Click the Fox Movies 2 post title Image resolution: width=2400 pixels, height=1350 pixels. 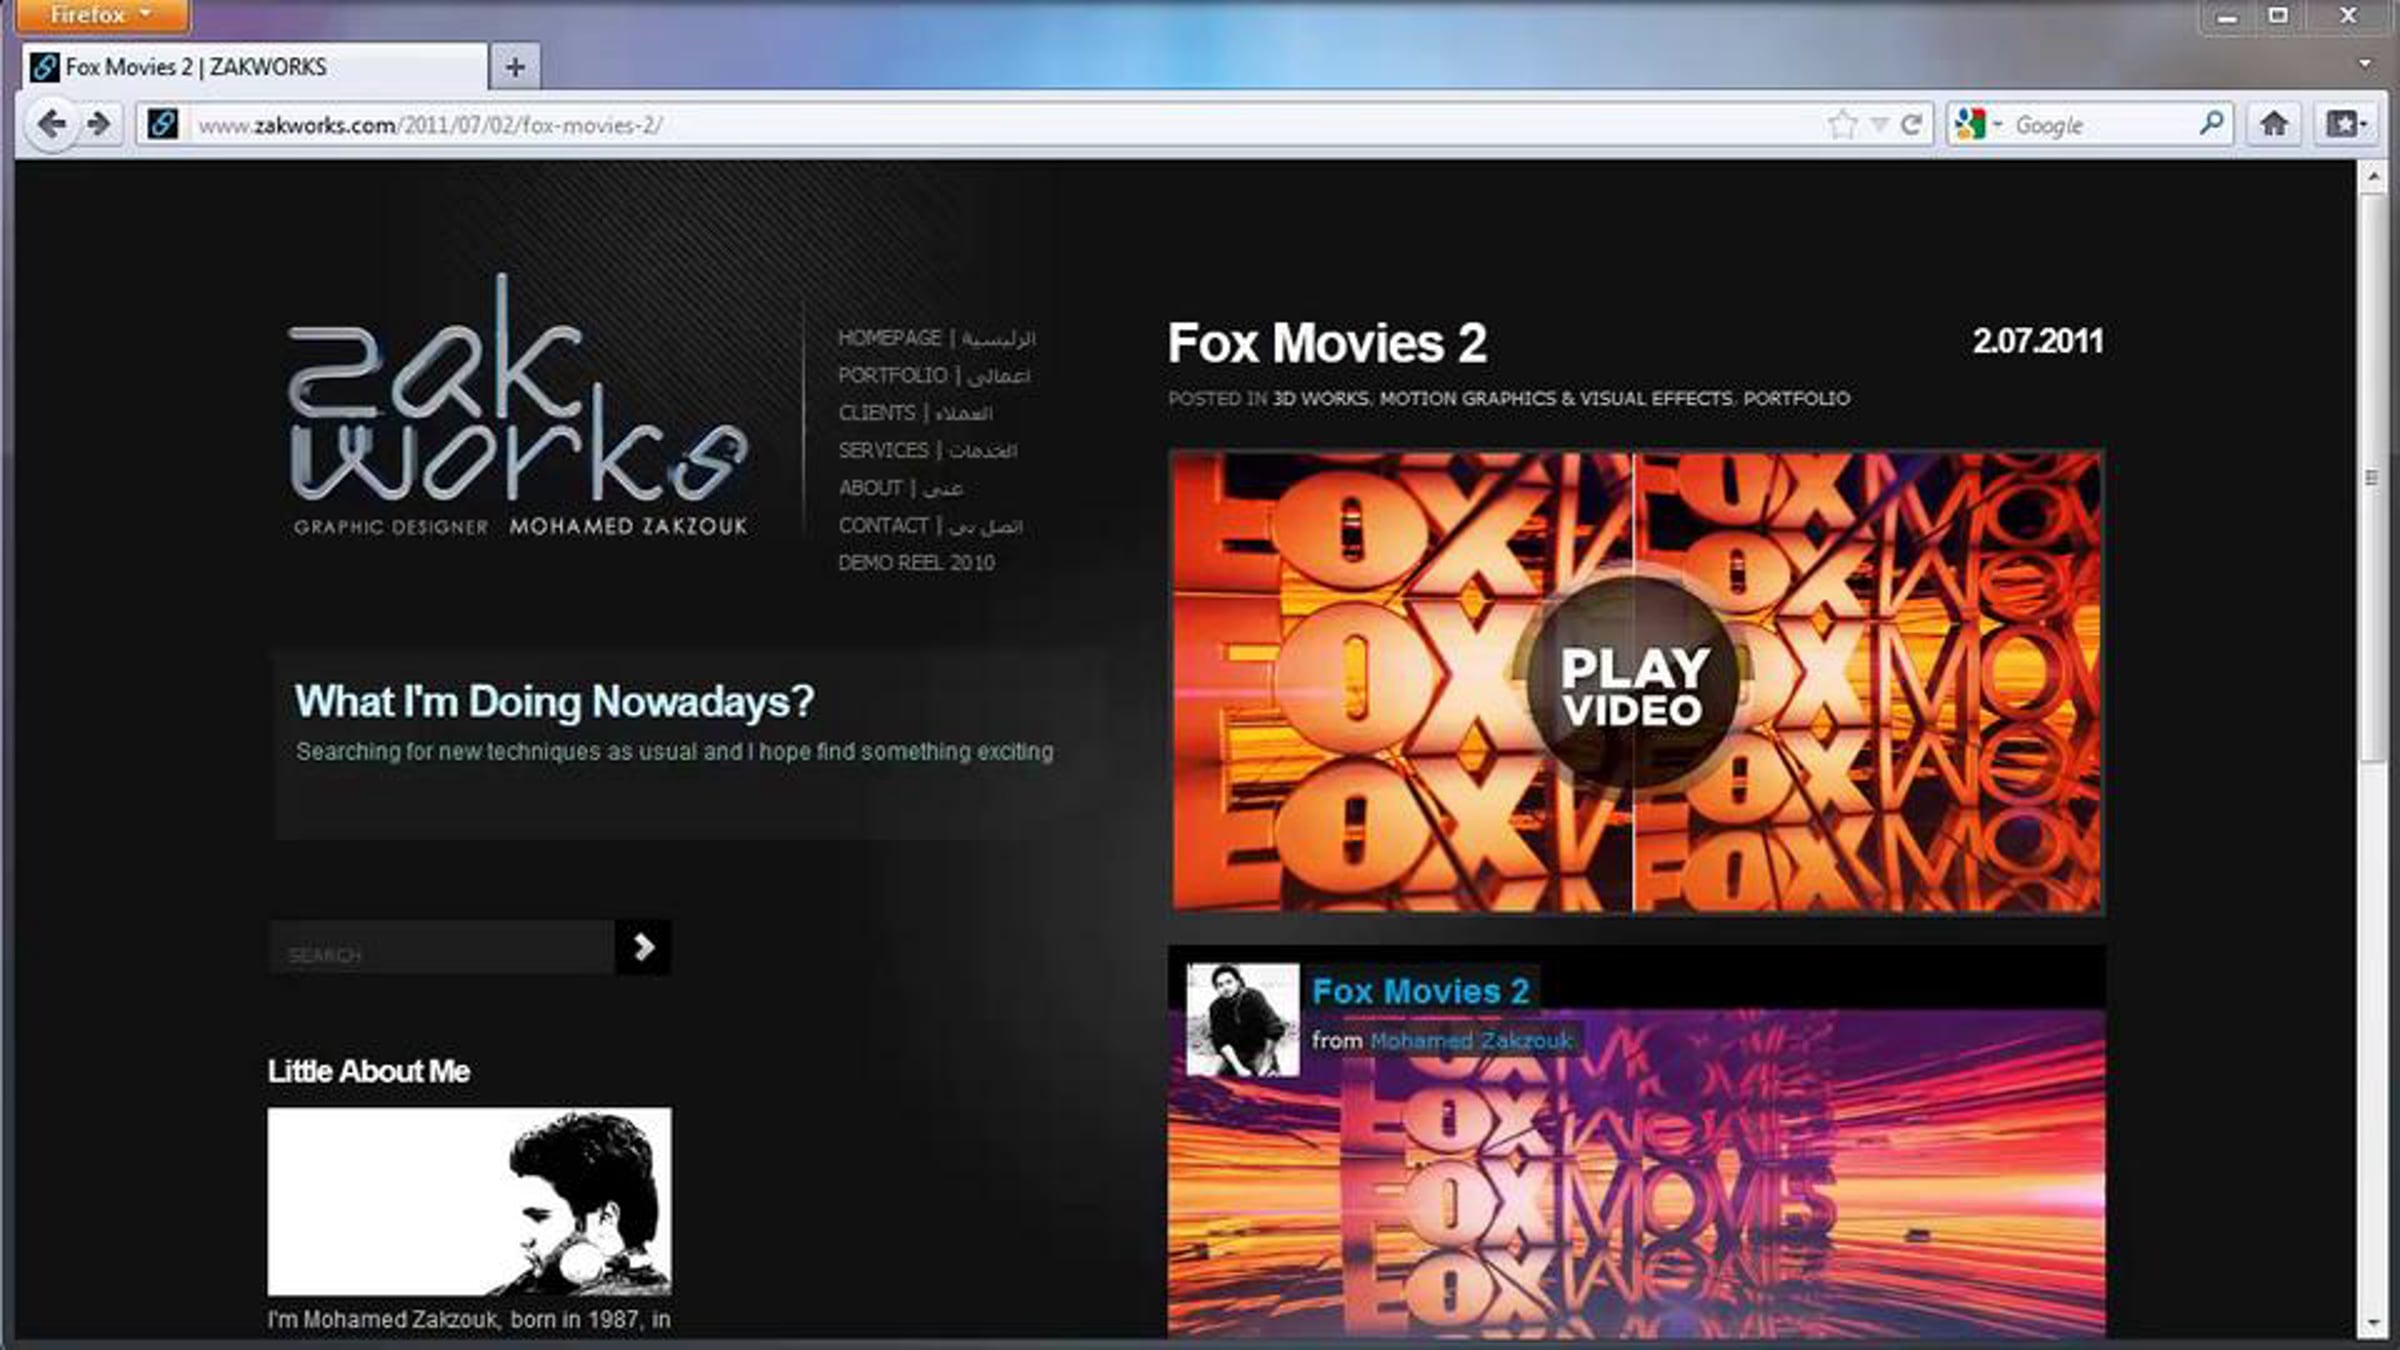(1327, 343)
